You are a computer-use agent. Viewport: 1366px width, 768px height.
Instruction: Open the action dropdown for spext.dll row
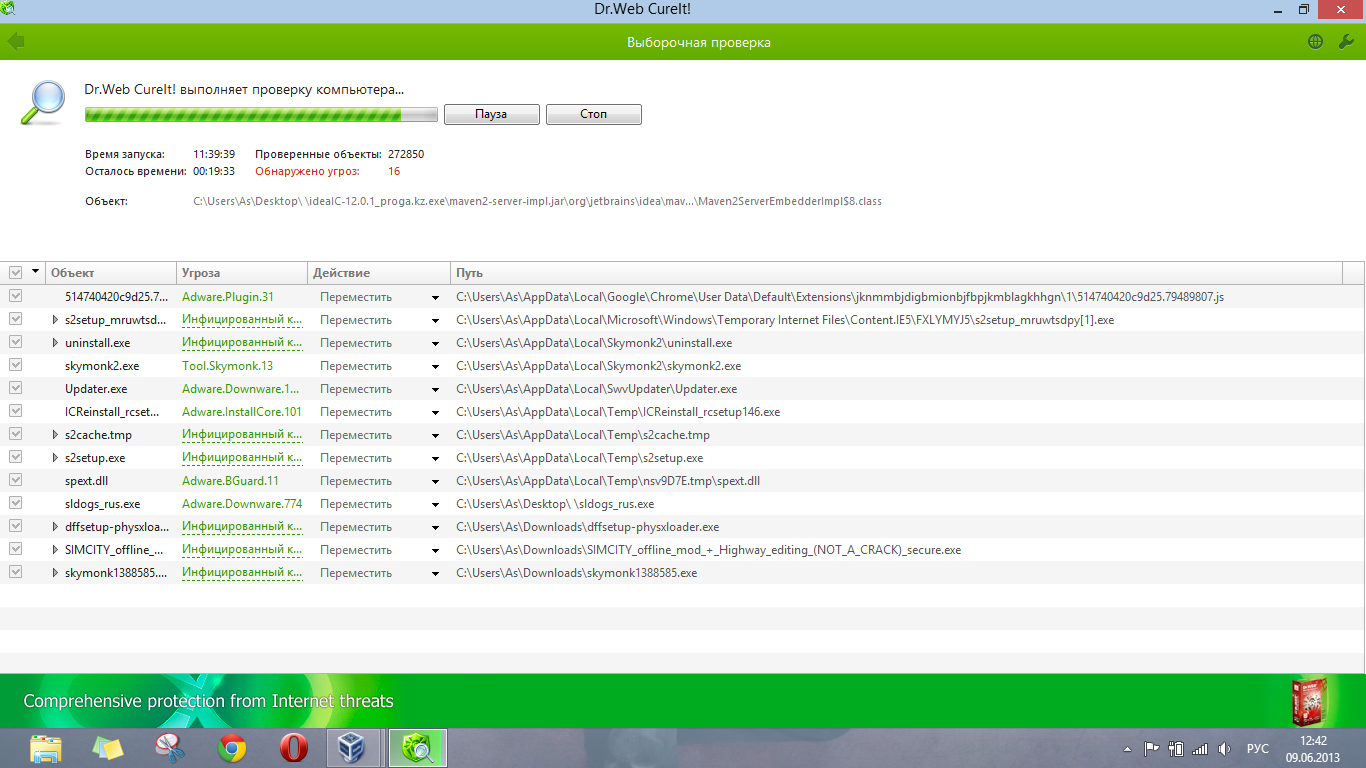(434, 480)
